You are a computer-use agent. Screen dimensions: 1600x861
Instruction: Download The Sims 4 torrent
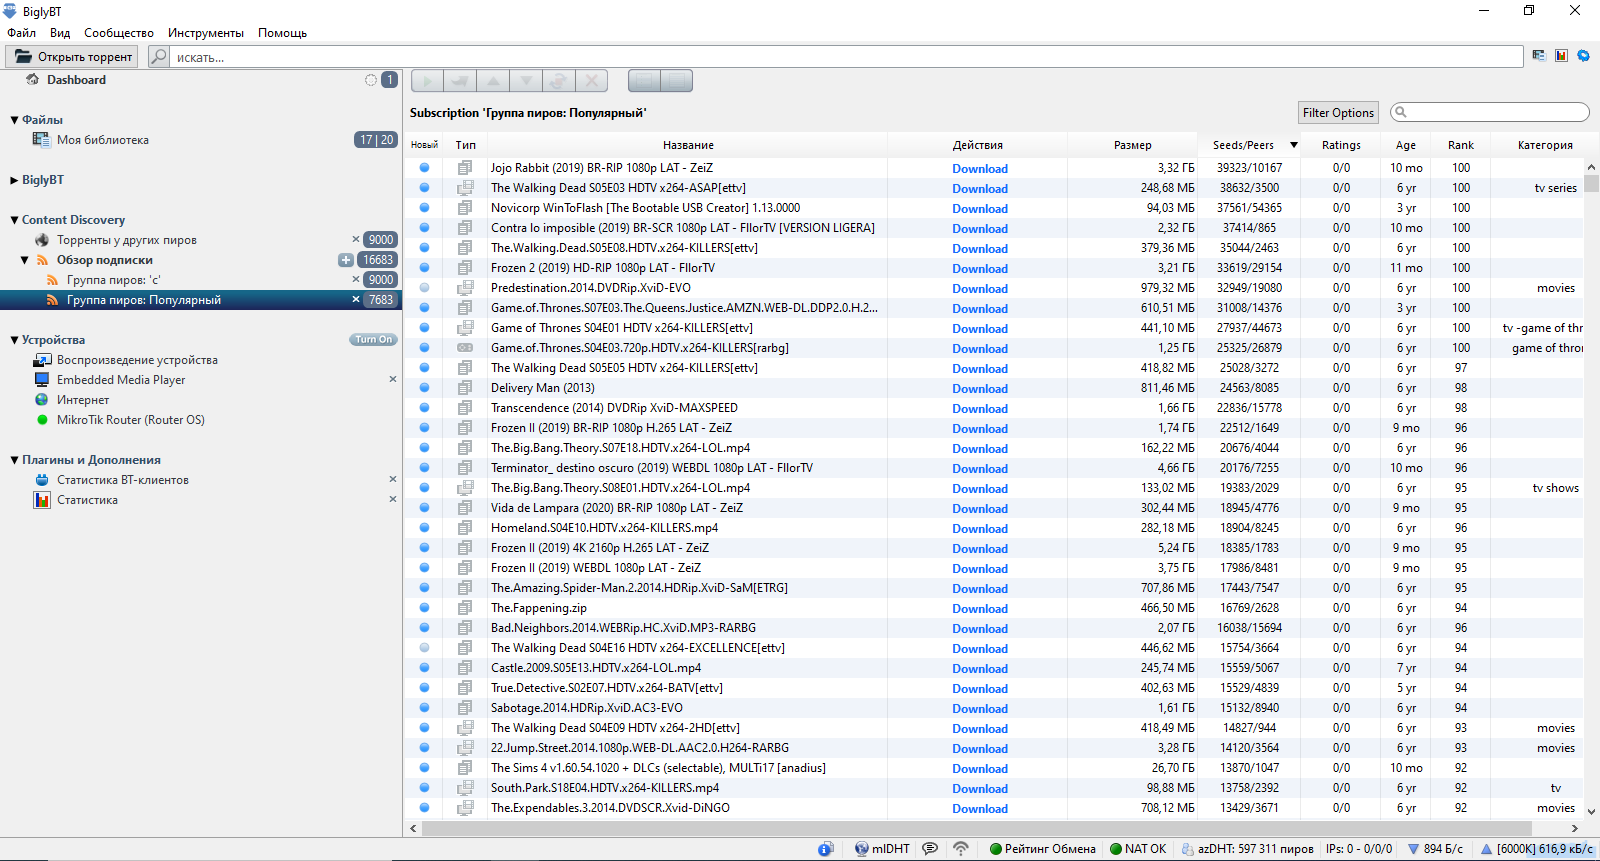click(980, 769)
